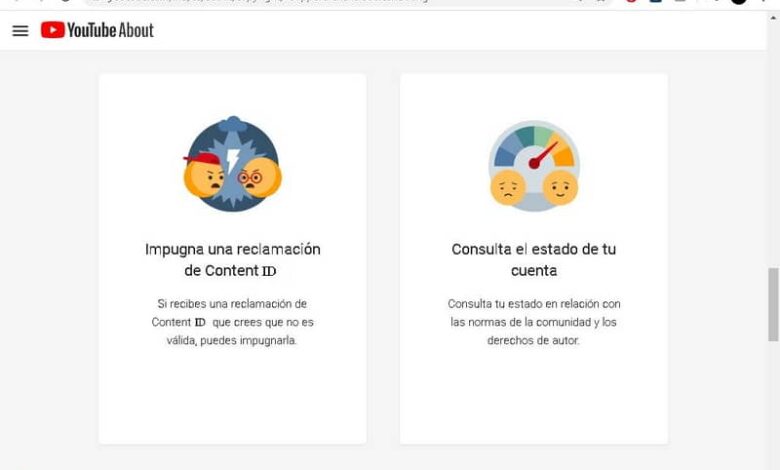Open the hamburger navigation menu
This screenshot has height=470, width=780.
point(20,31)
